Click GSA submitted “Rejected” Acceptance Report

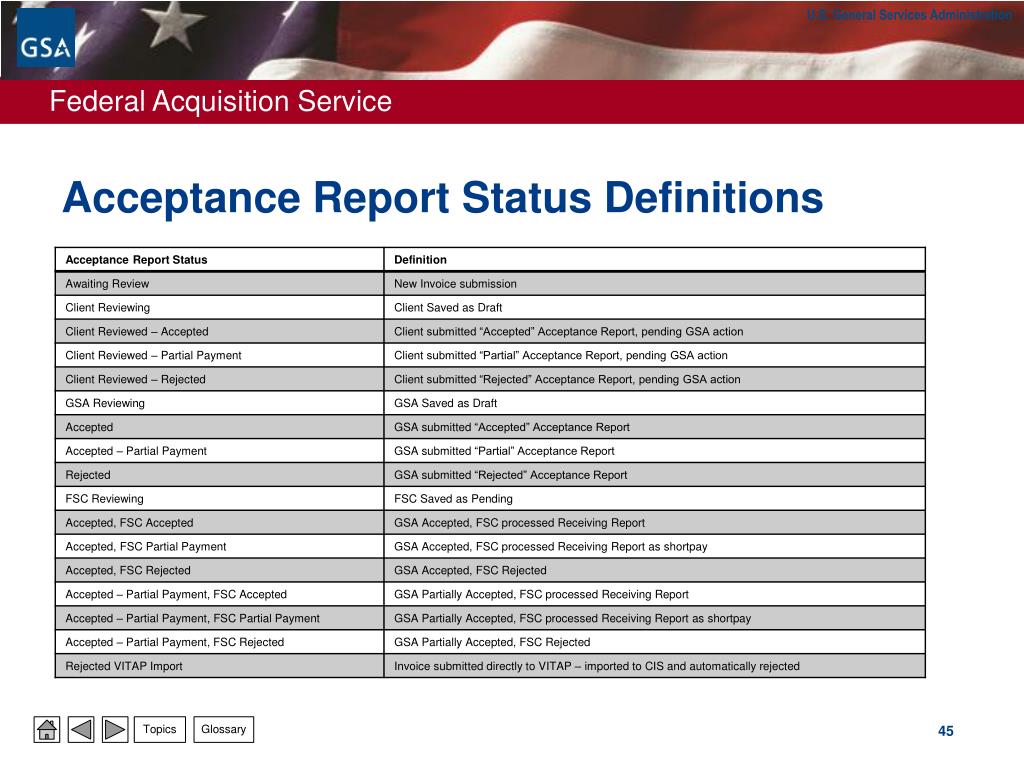tap(655, 475)
